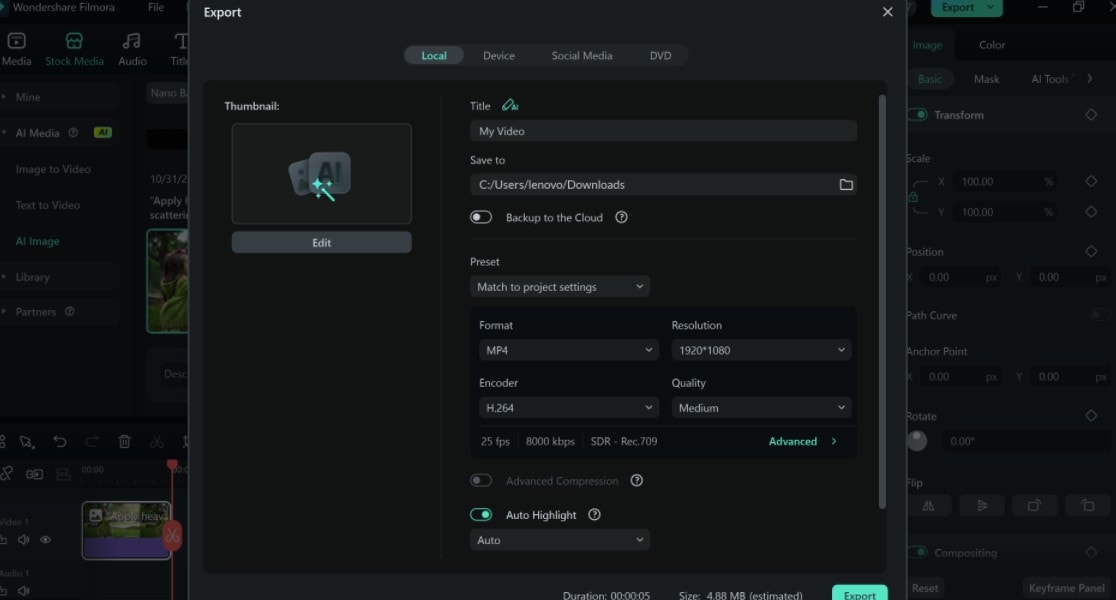Click the AI title generator icon

point(510,106)
